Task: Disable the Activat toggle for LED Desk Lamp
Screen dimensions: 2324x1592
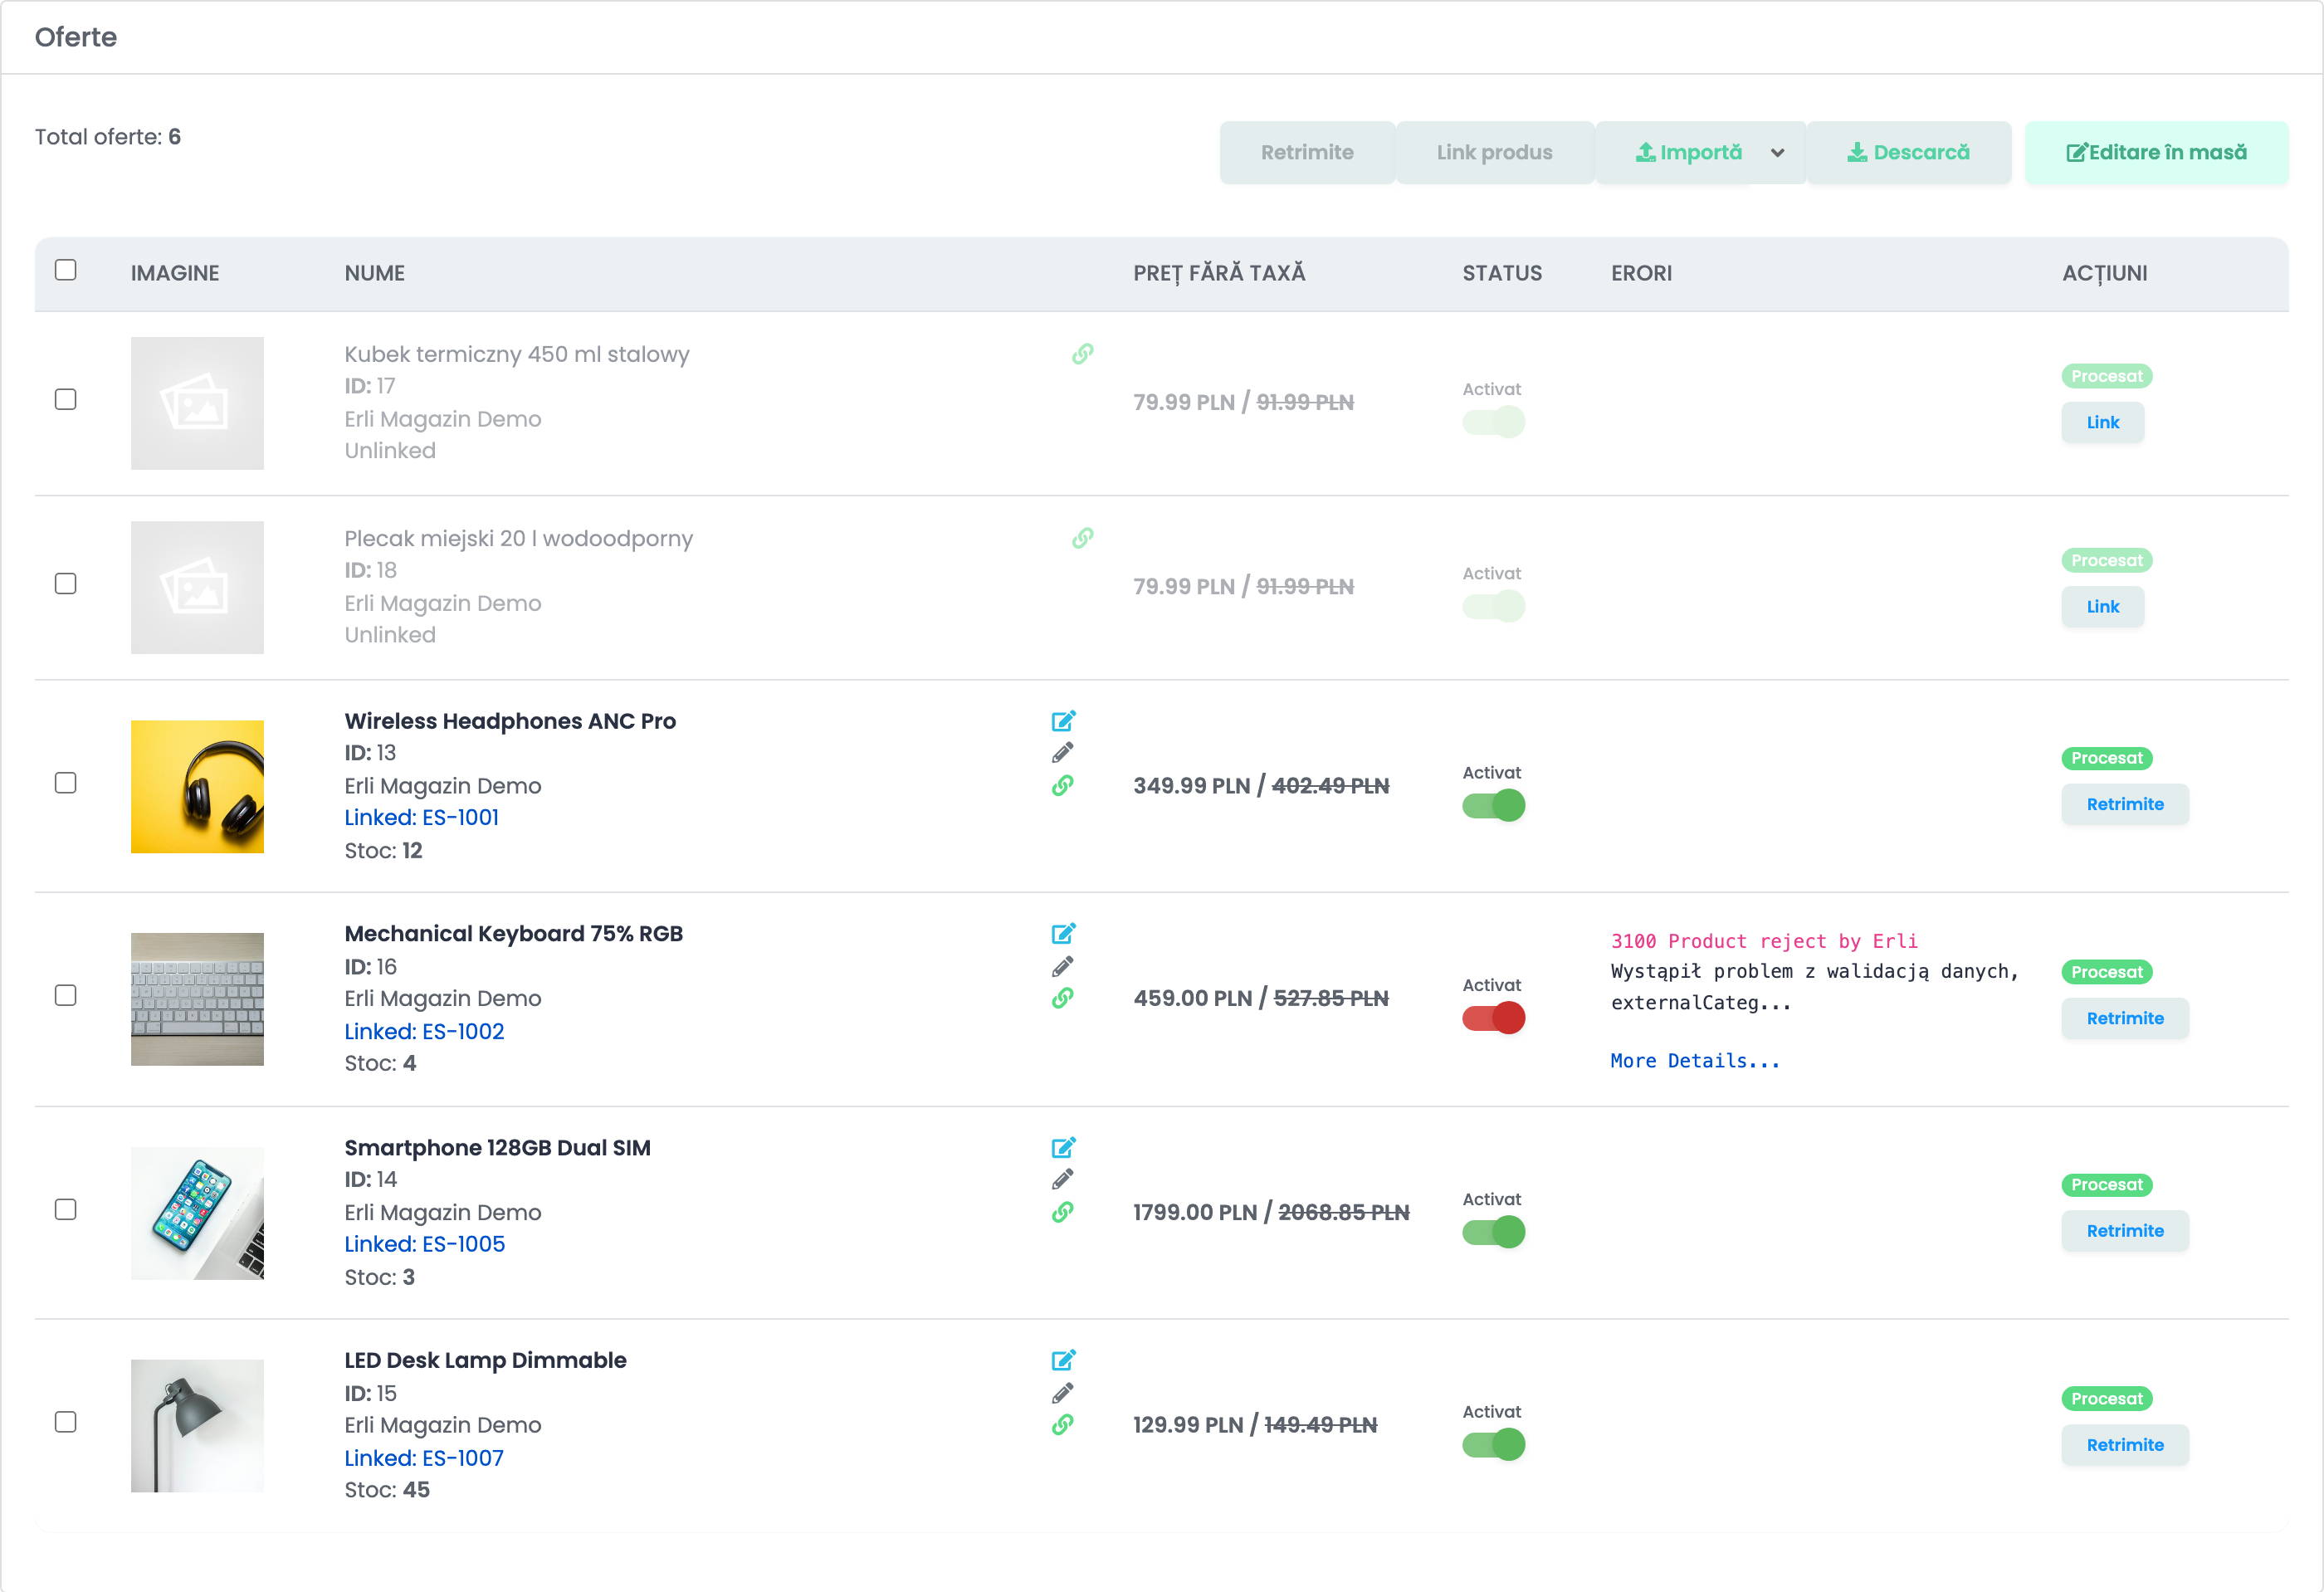Action: click(x=1493, y=1444)
